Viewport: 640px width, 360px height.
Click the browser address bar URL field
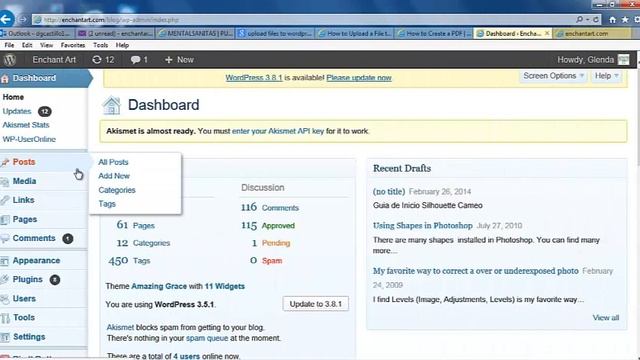(x=302, y=20)
